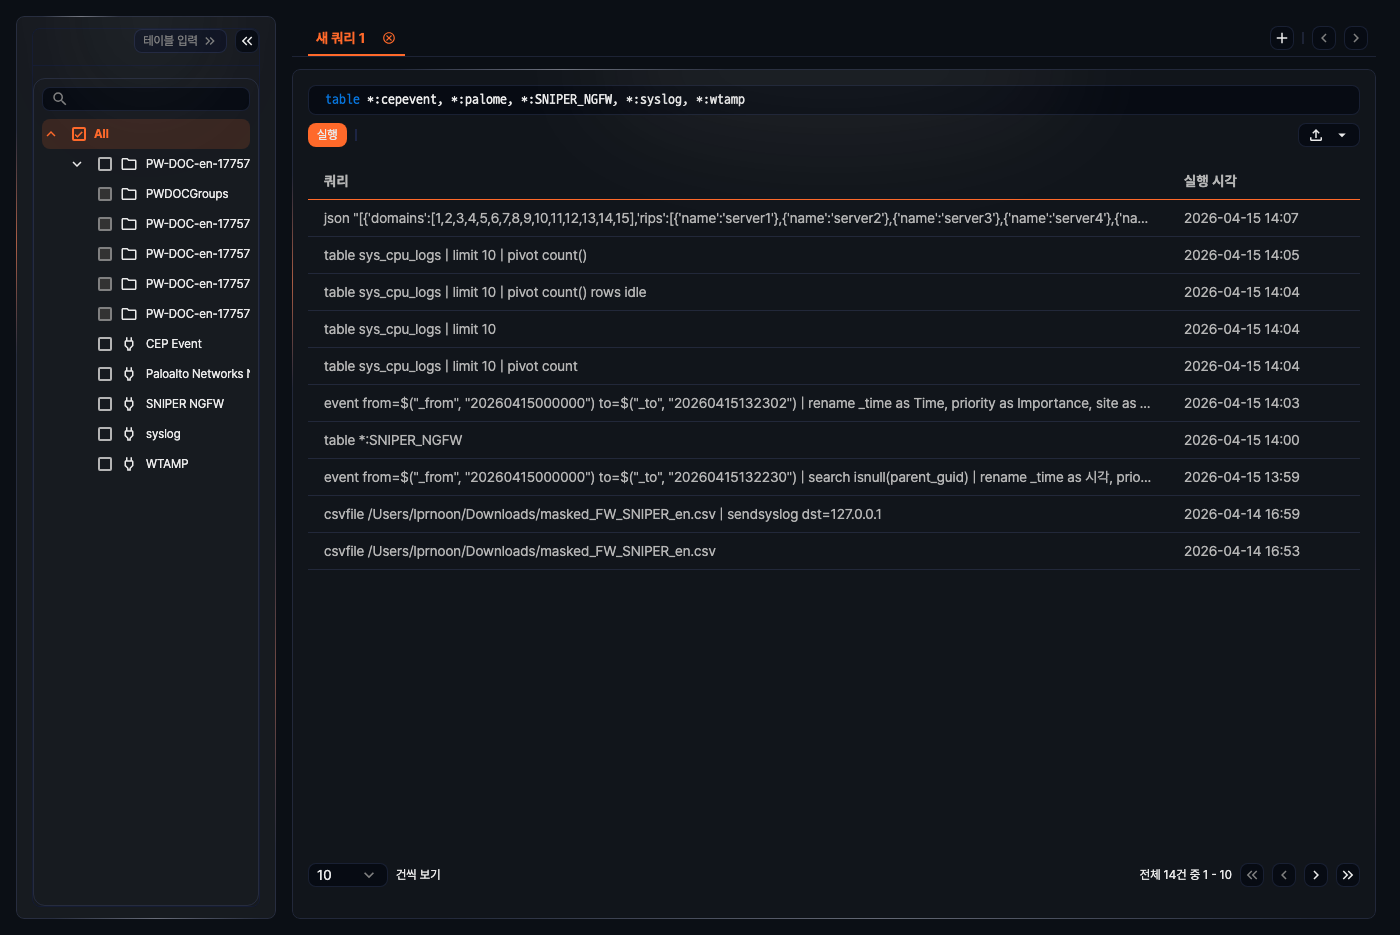Add a new query tab with plus icon
1400x935 pixels.
pyautogui.click(x=1282, y=38)
